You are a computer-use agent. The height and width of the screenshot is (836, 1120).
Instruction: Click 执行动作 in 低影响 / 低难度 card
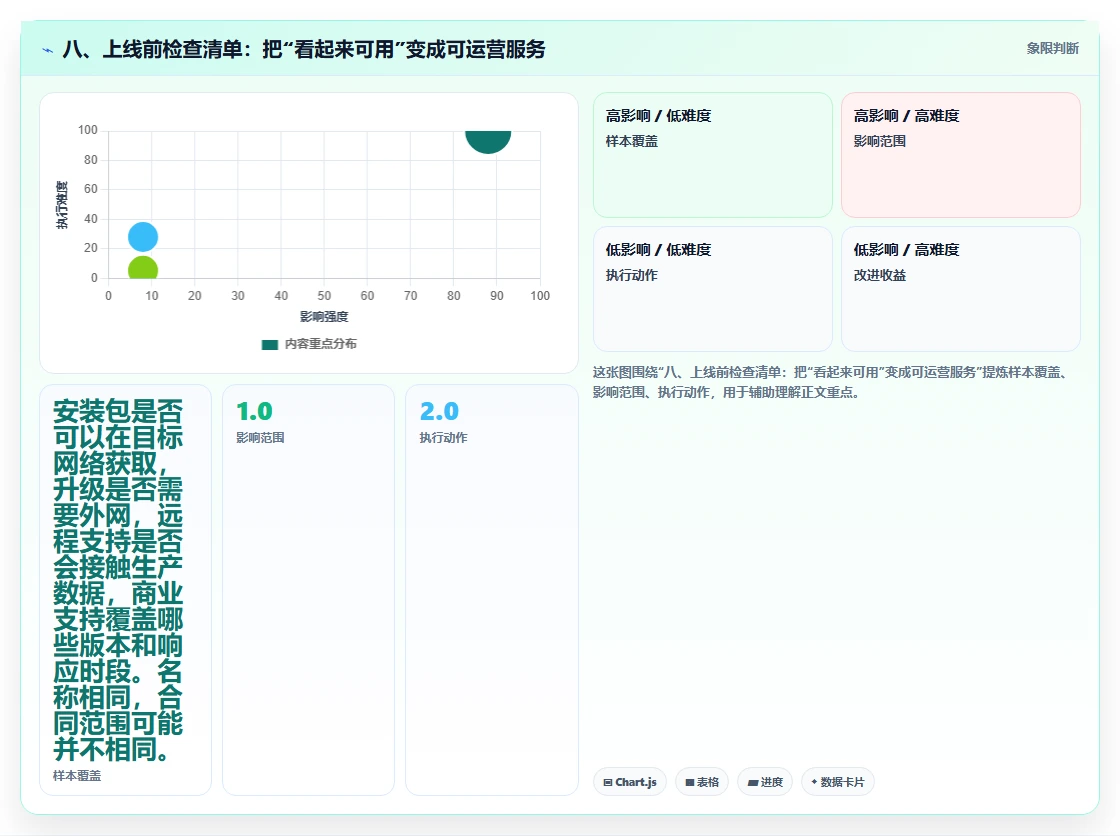(631, 276)
